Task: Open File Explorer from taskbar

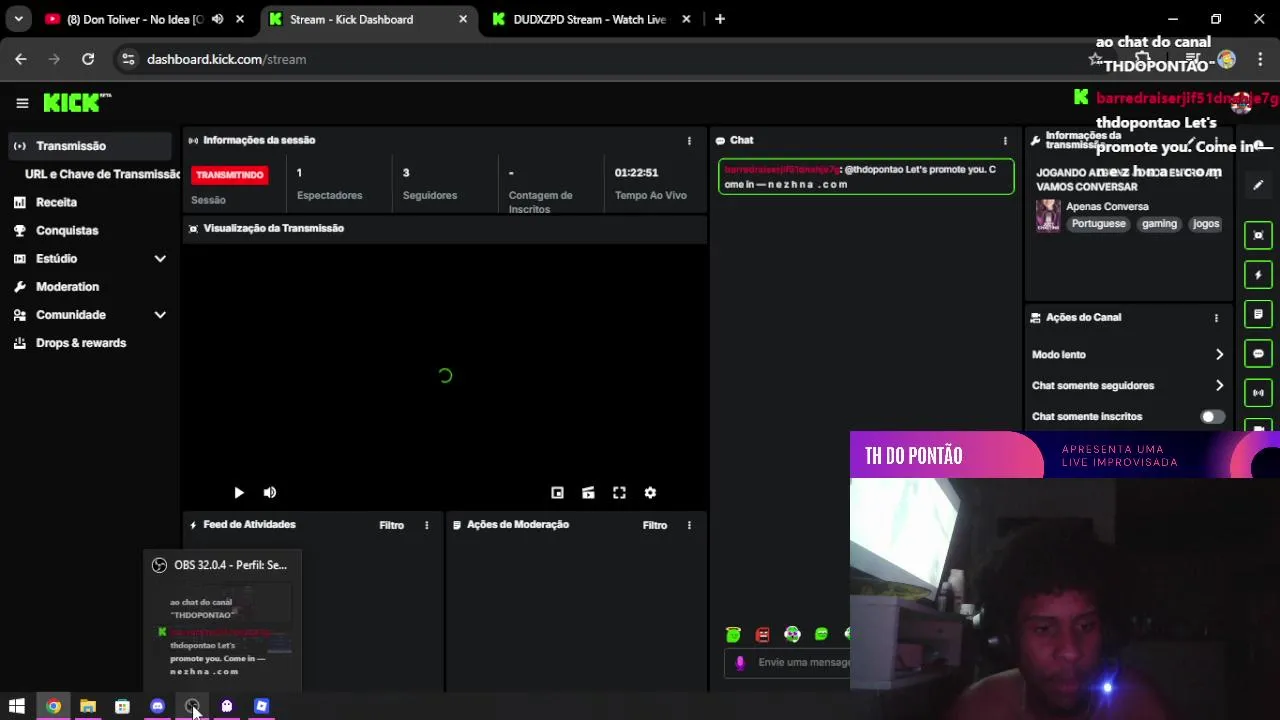Action: [88, 707]
